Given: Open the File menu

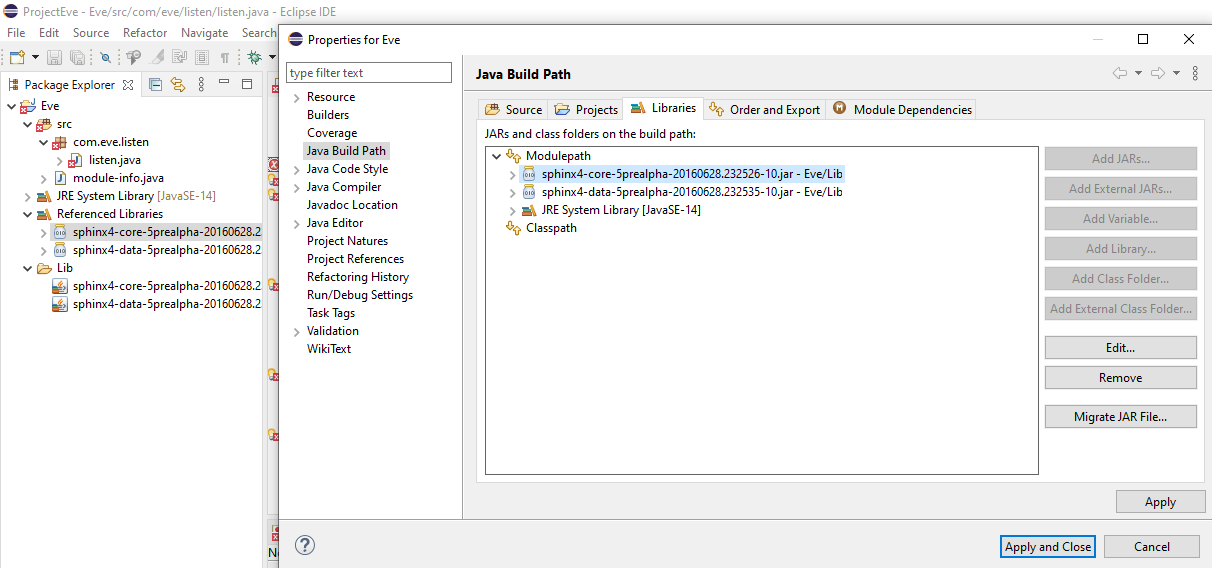Looking at the screenshot, I should pyautogui.click(x=16, y=32).
